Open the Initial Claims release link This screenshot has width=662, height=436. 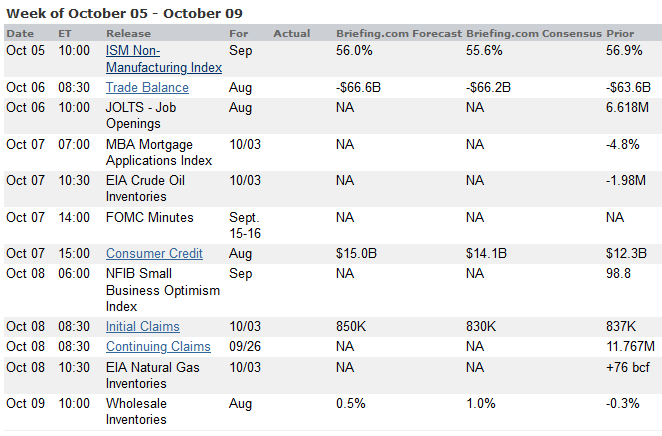[x=143, y=327]
